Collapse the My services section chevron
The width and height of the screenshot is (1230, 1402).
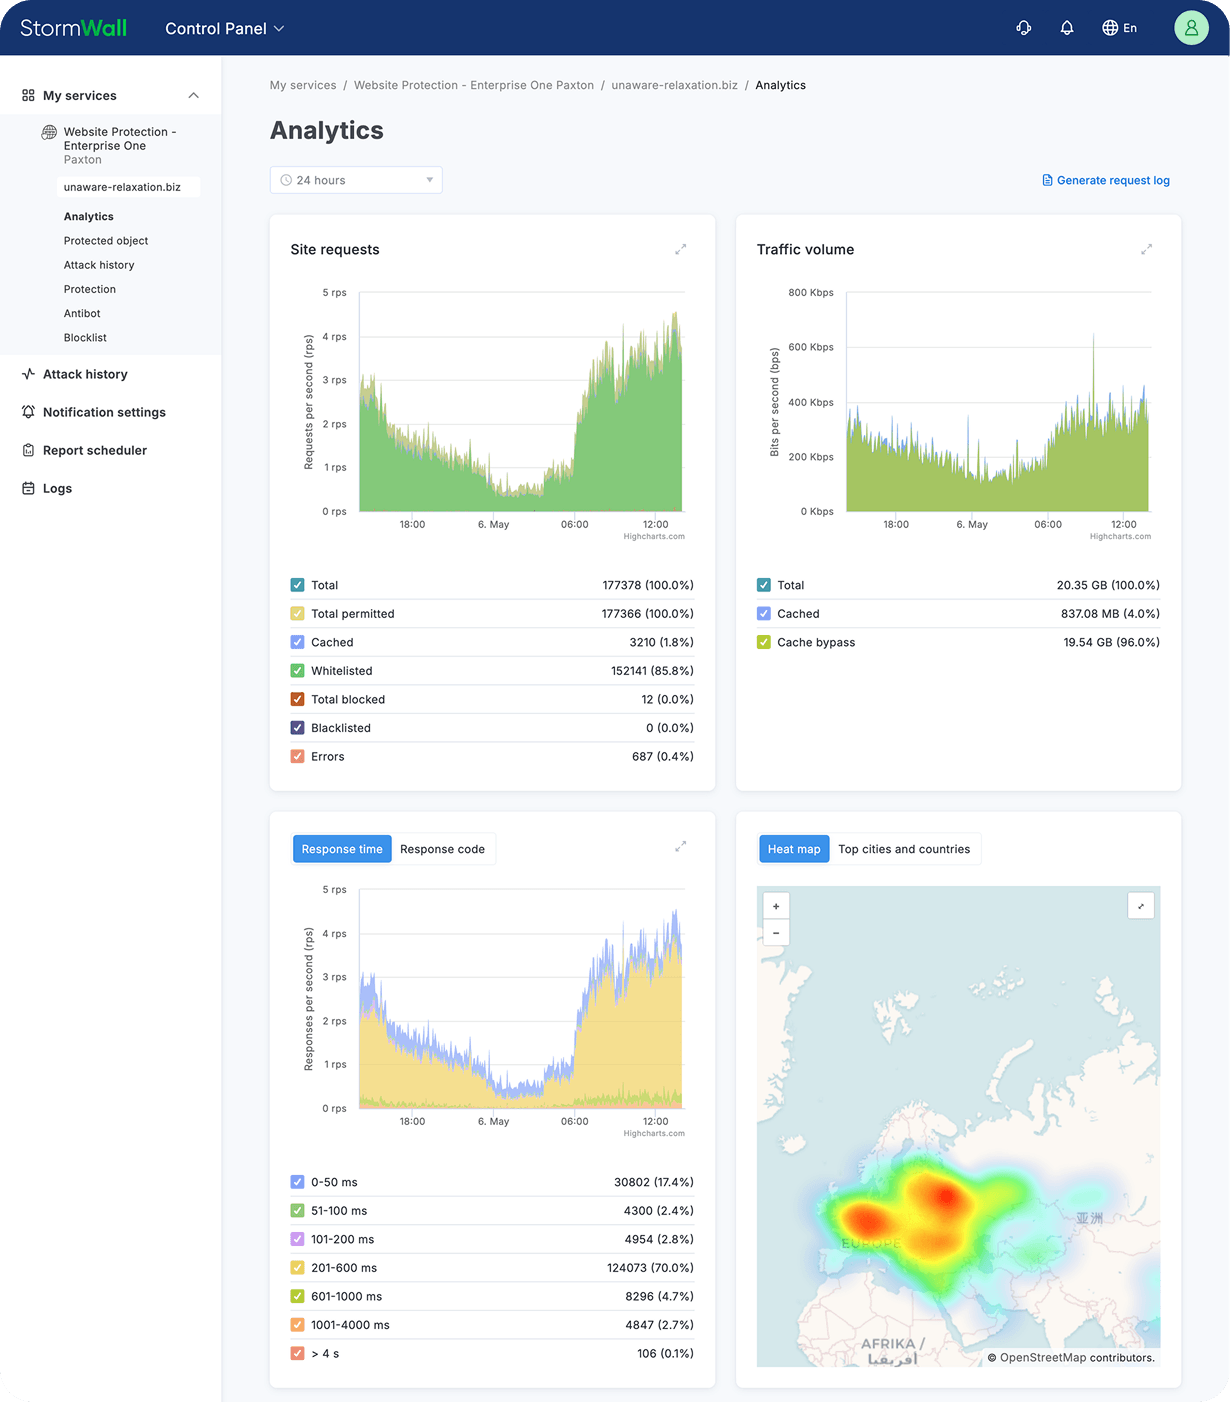(193, 96)
